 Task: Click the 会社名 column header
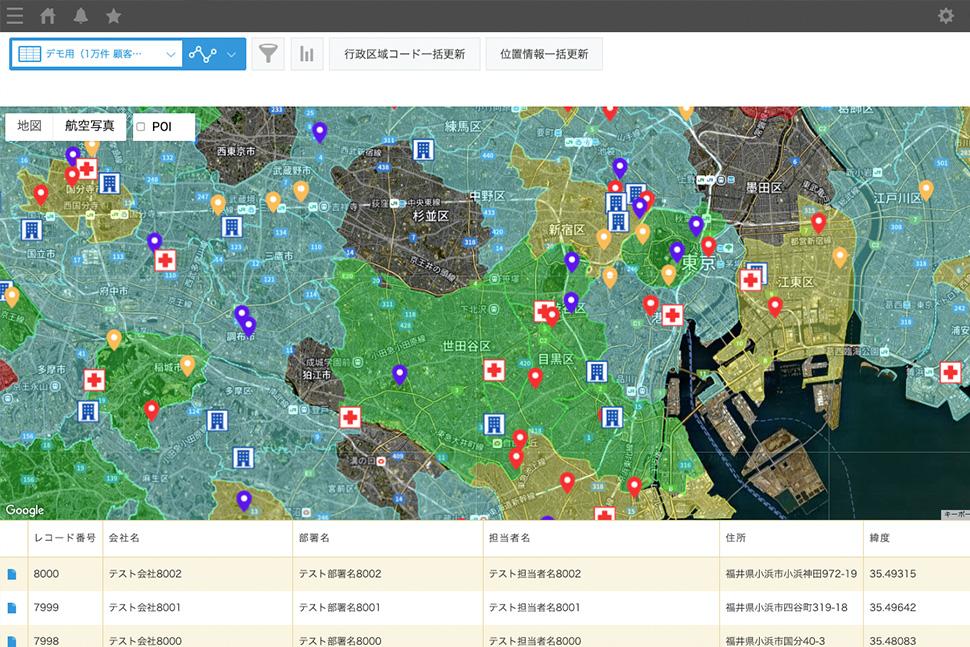click(124, 538)
